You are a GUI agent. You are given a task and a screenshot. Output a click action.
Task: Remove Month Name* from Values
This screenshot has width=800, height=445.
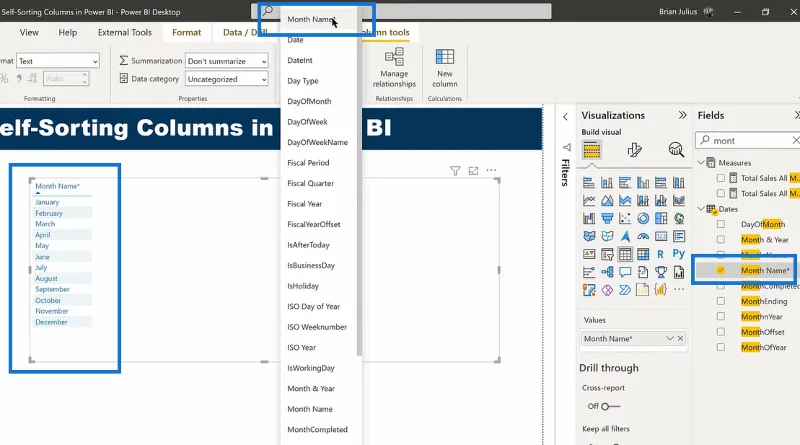click(x=680, y=338)
